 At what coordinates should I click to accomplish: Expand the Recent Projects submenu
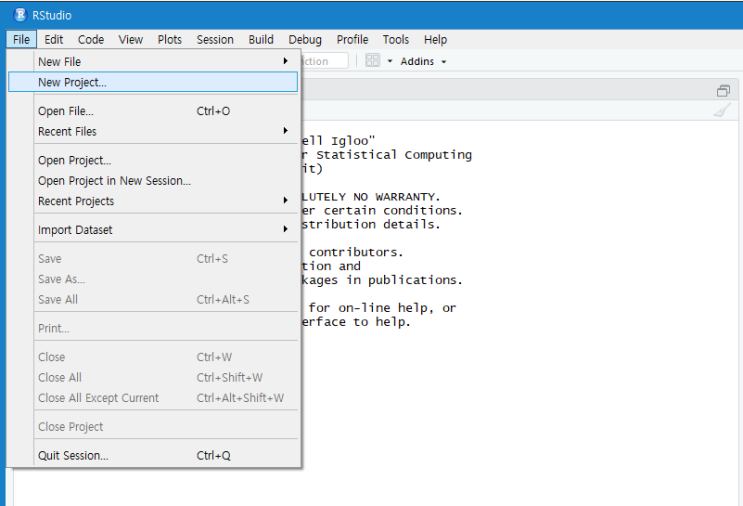pos(76,201)
